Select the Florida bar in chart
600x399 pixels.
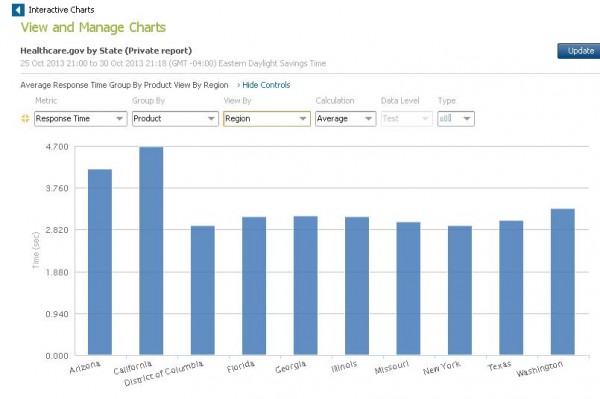coord(254,286)
